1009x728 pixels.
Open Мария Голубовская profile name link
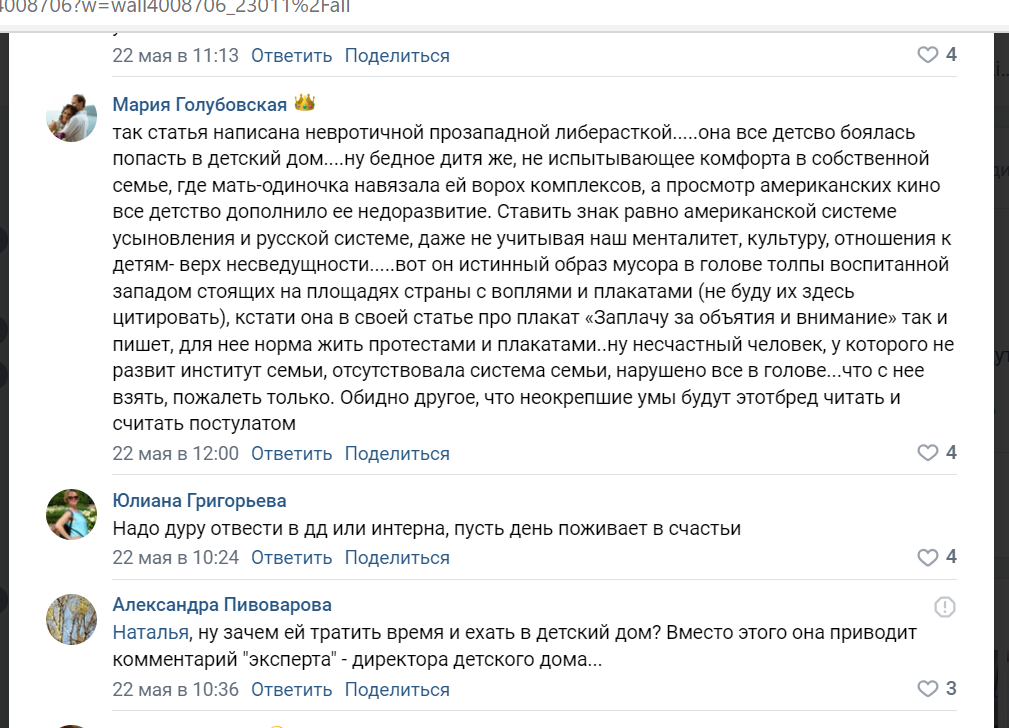tap(199, 104)
